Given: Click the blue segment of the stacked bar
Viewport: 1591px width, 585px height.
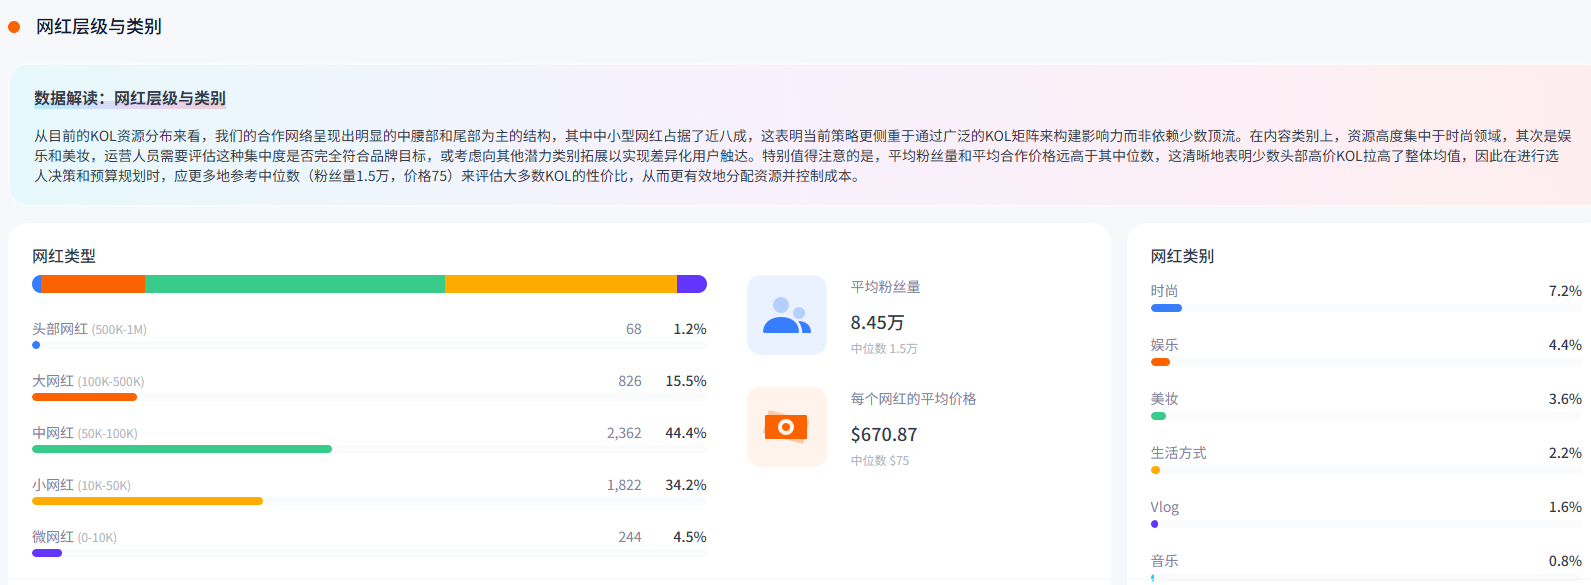Looking at the screenshot, I should click(36, 284).
